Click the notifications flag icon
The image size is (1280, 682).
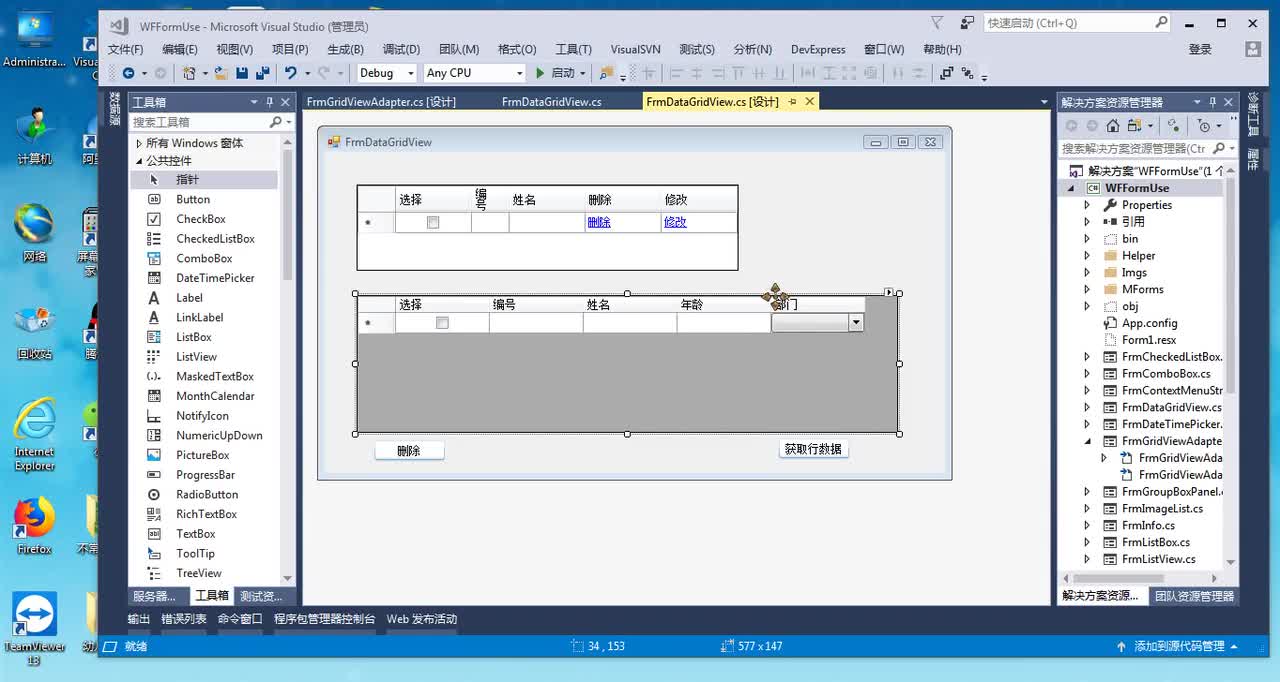tap(937, 22)
